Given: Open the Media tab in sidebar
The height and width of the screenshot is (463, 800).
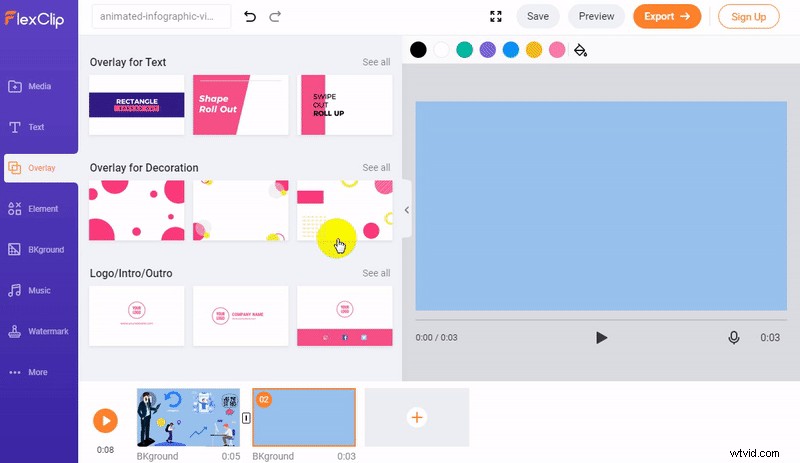Looking at the screenshot, I should [x=39, y=86].
